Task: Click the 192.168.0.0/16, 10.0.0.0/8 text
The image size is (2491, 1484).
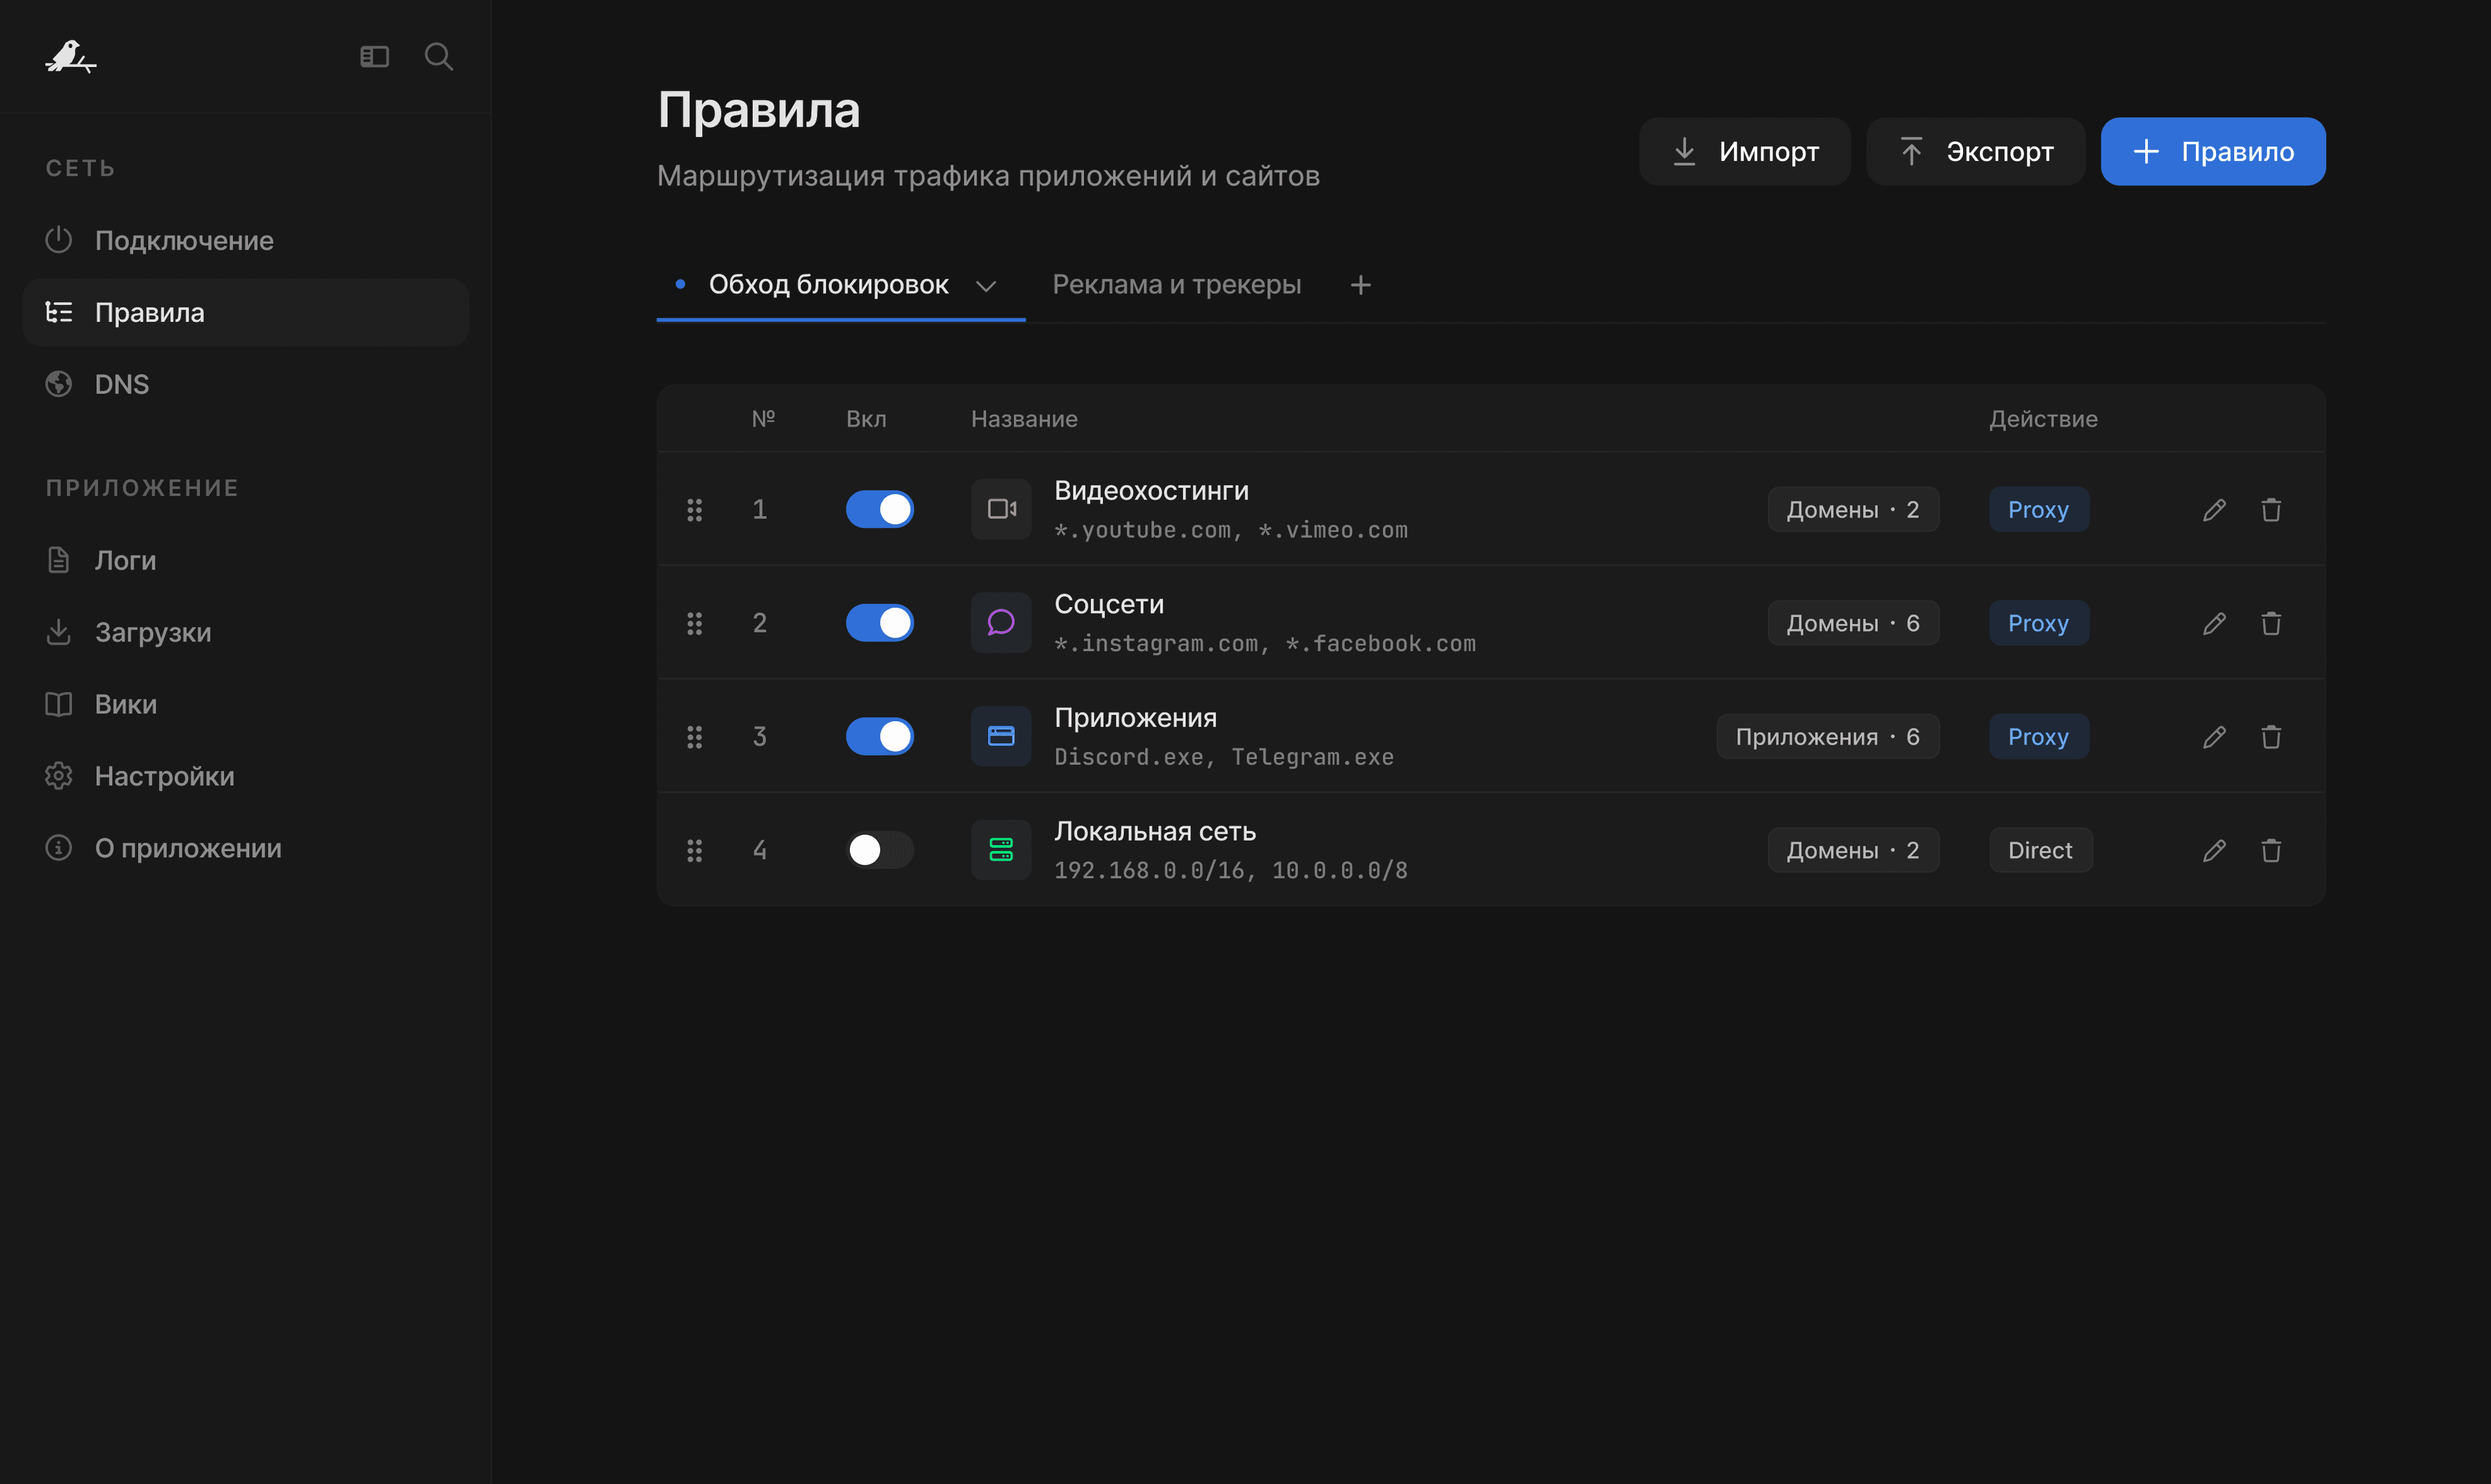Action: [x=1231, y=871]
